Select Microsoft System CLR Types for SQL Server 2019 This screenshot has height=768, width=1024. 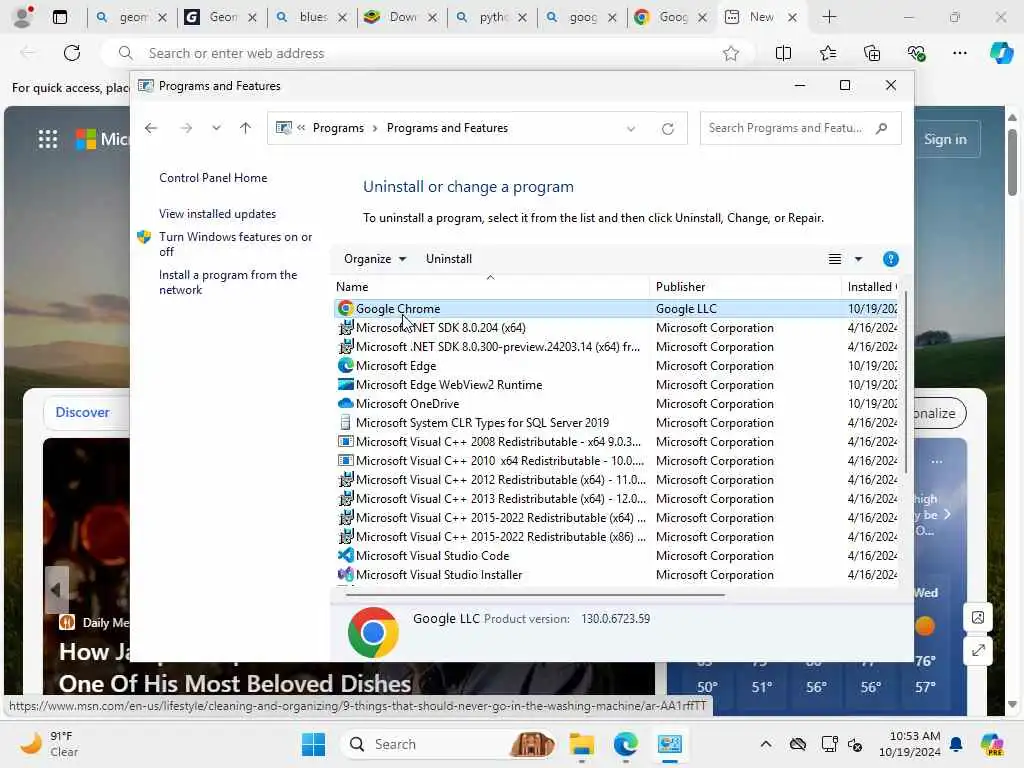[x=616, y=423]
